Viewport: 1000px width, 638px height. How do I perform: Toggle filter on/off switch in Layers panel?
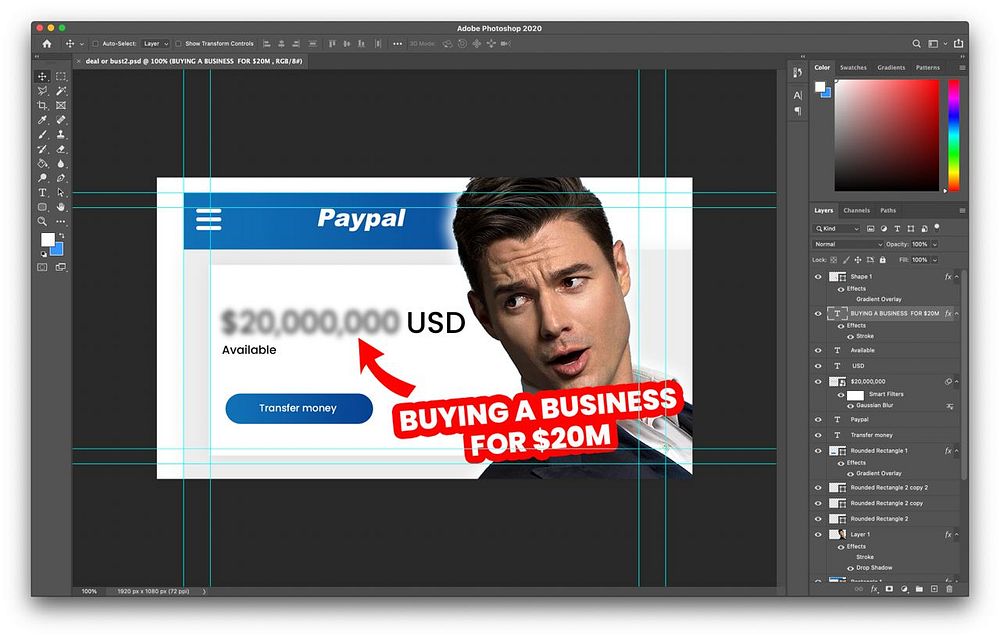coord(937,226)
